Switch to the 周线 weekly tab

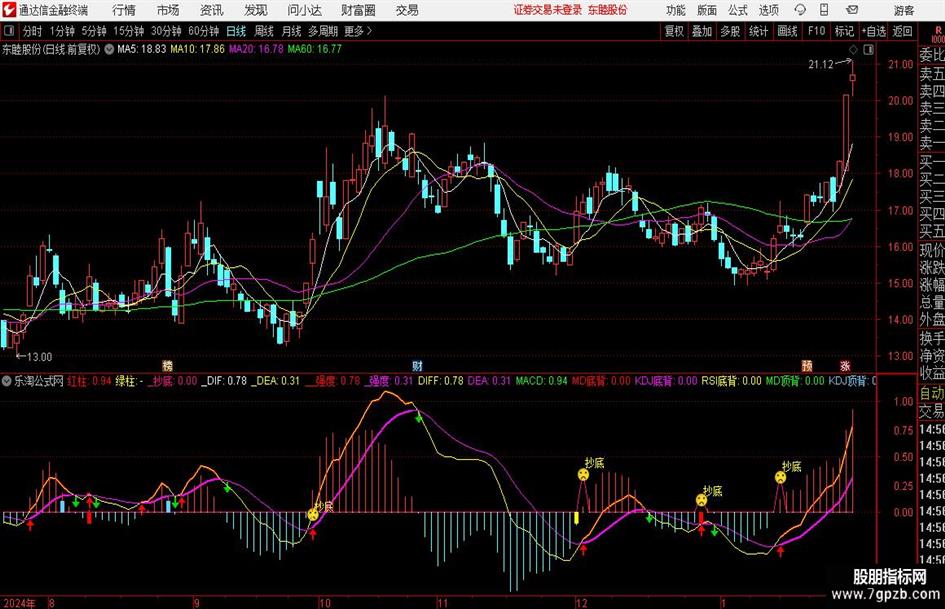264,31
